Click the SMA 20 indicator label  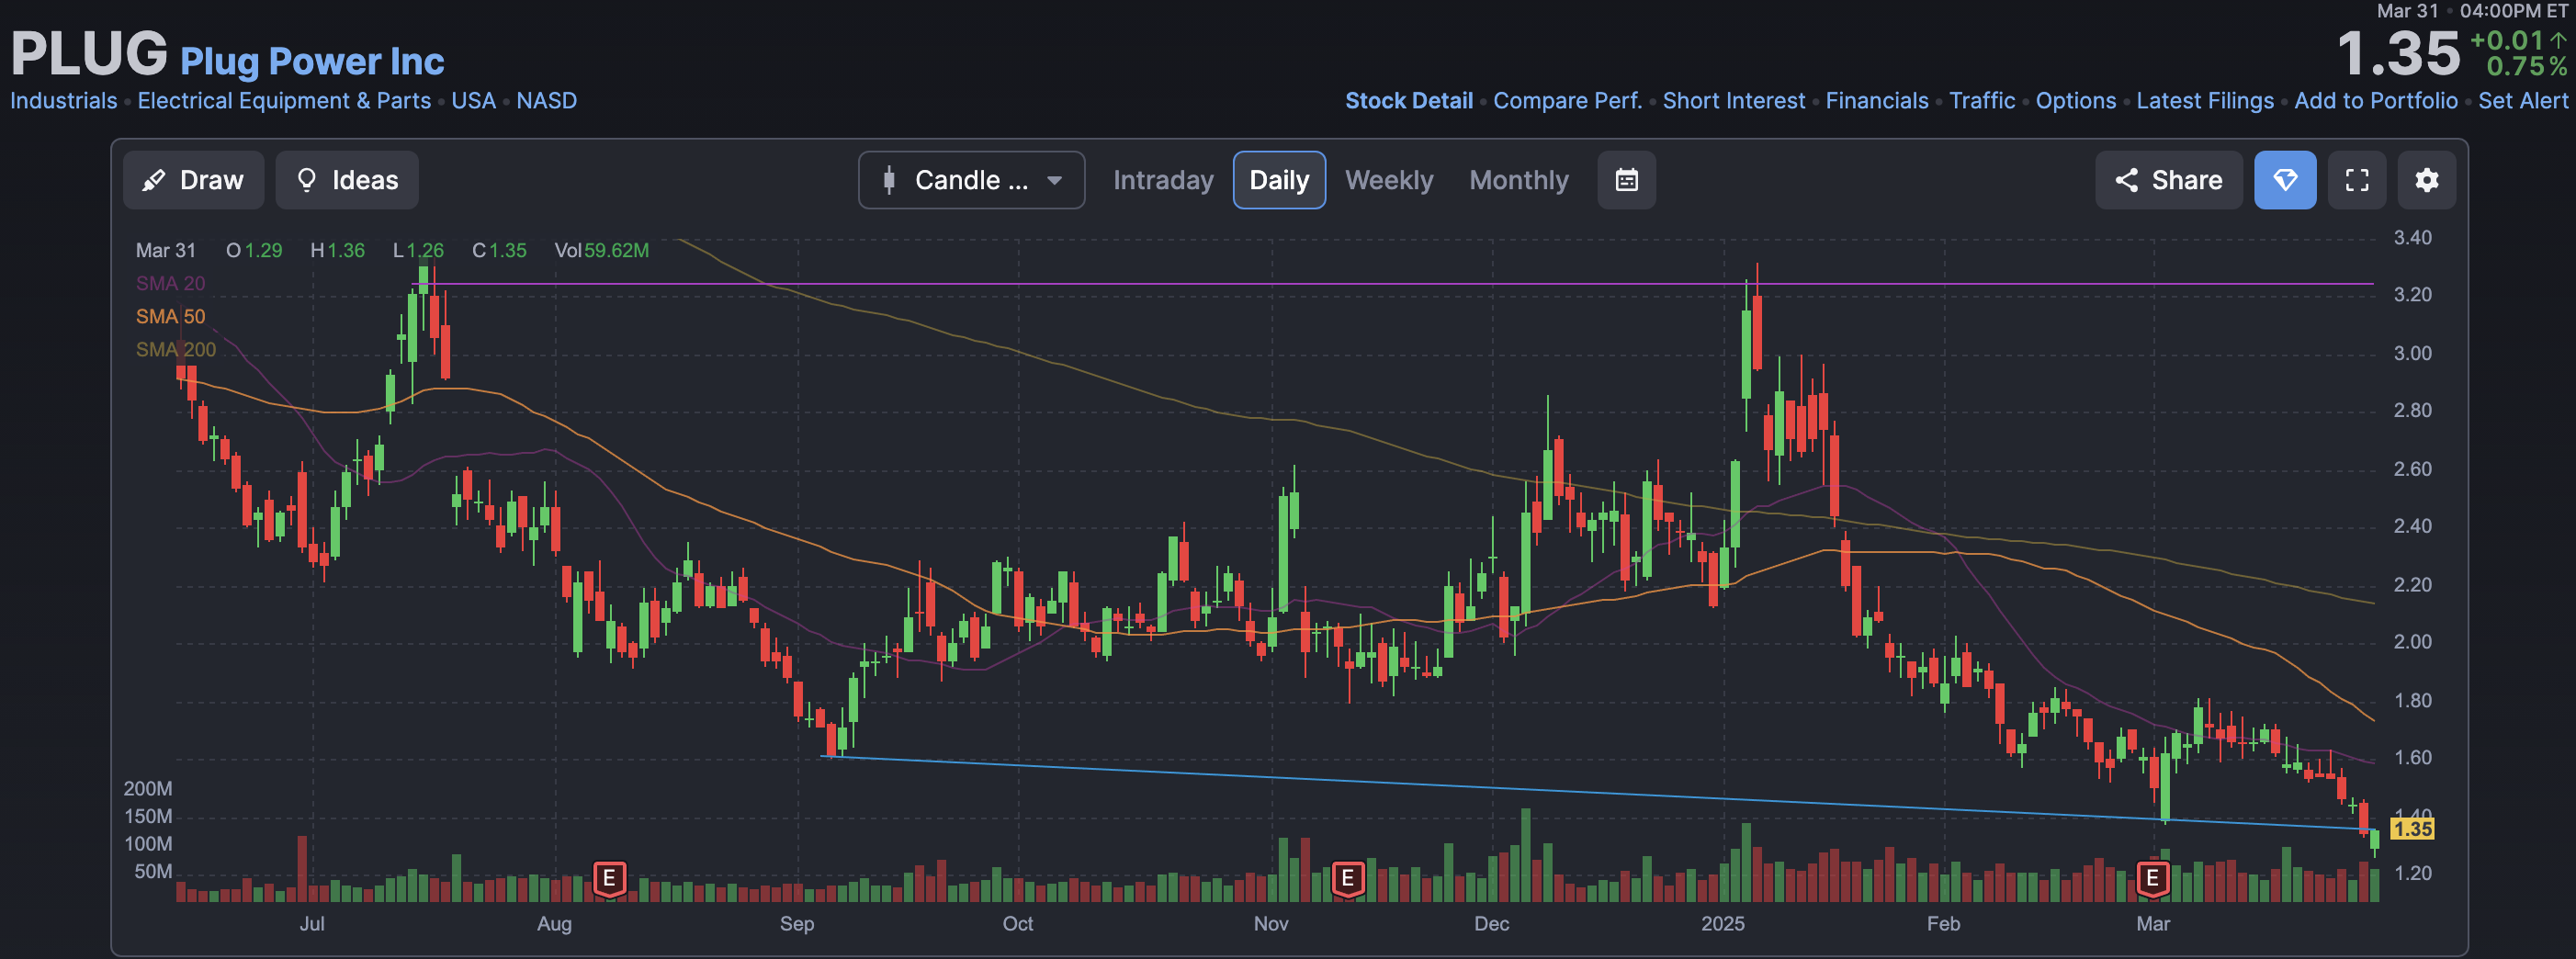click(x=170, y=284)
